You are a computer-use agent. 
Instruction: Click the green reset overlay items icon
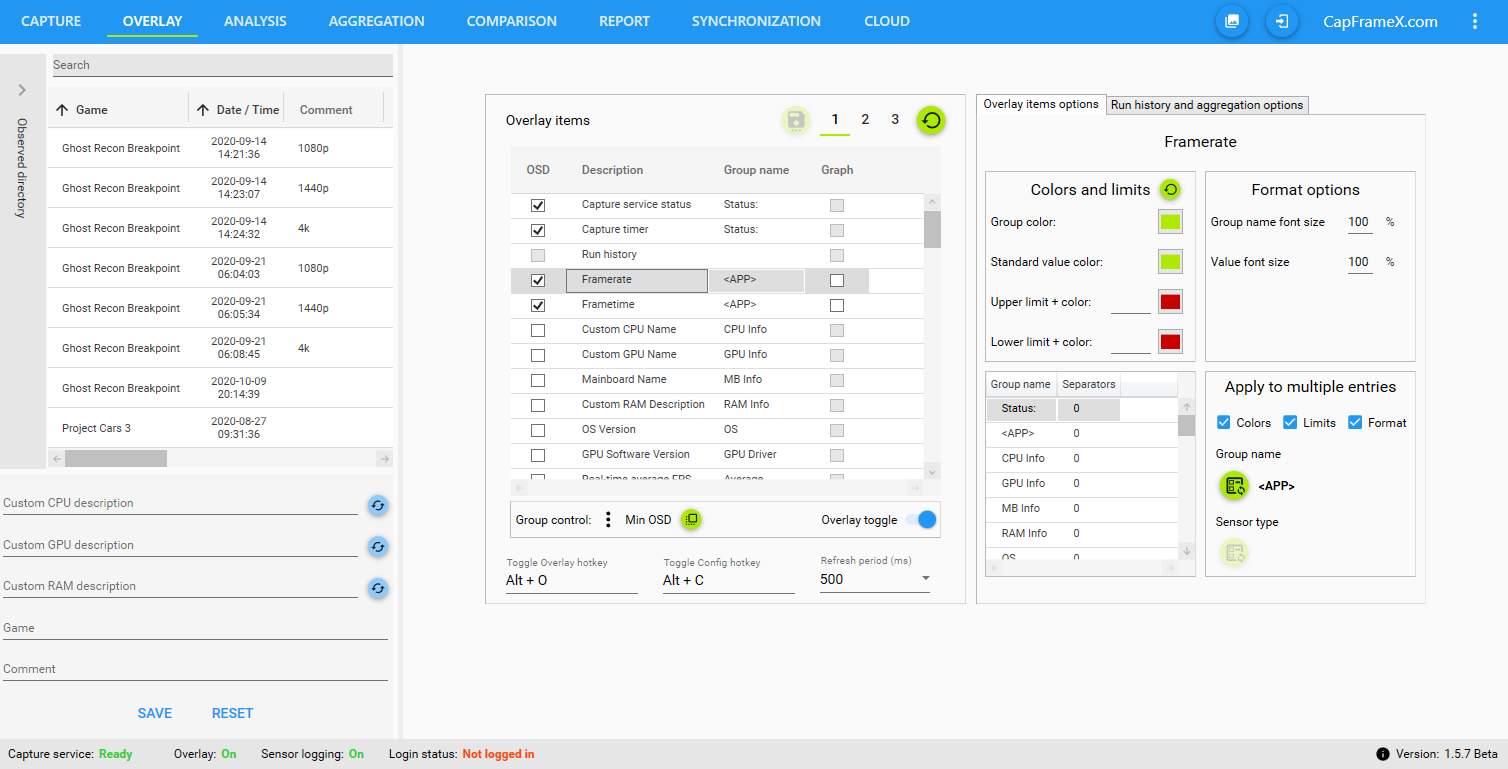coord(931,121)
